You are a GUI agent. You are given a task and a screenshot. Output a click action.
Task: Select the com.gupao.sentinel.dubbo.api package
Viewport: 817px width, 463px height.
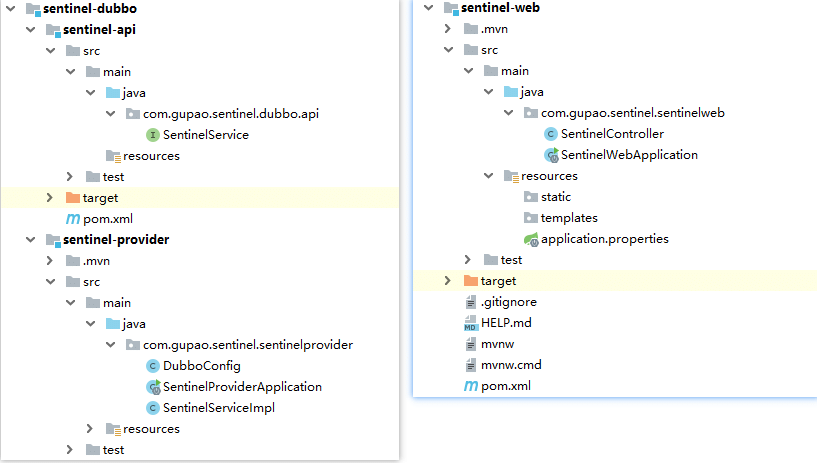(x=231, y=114)
